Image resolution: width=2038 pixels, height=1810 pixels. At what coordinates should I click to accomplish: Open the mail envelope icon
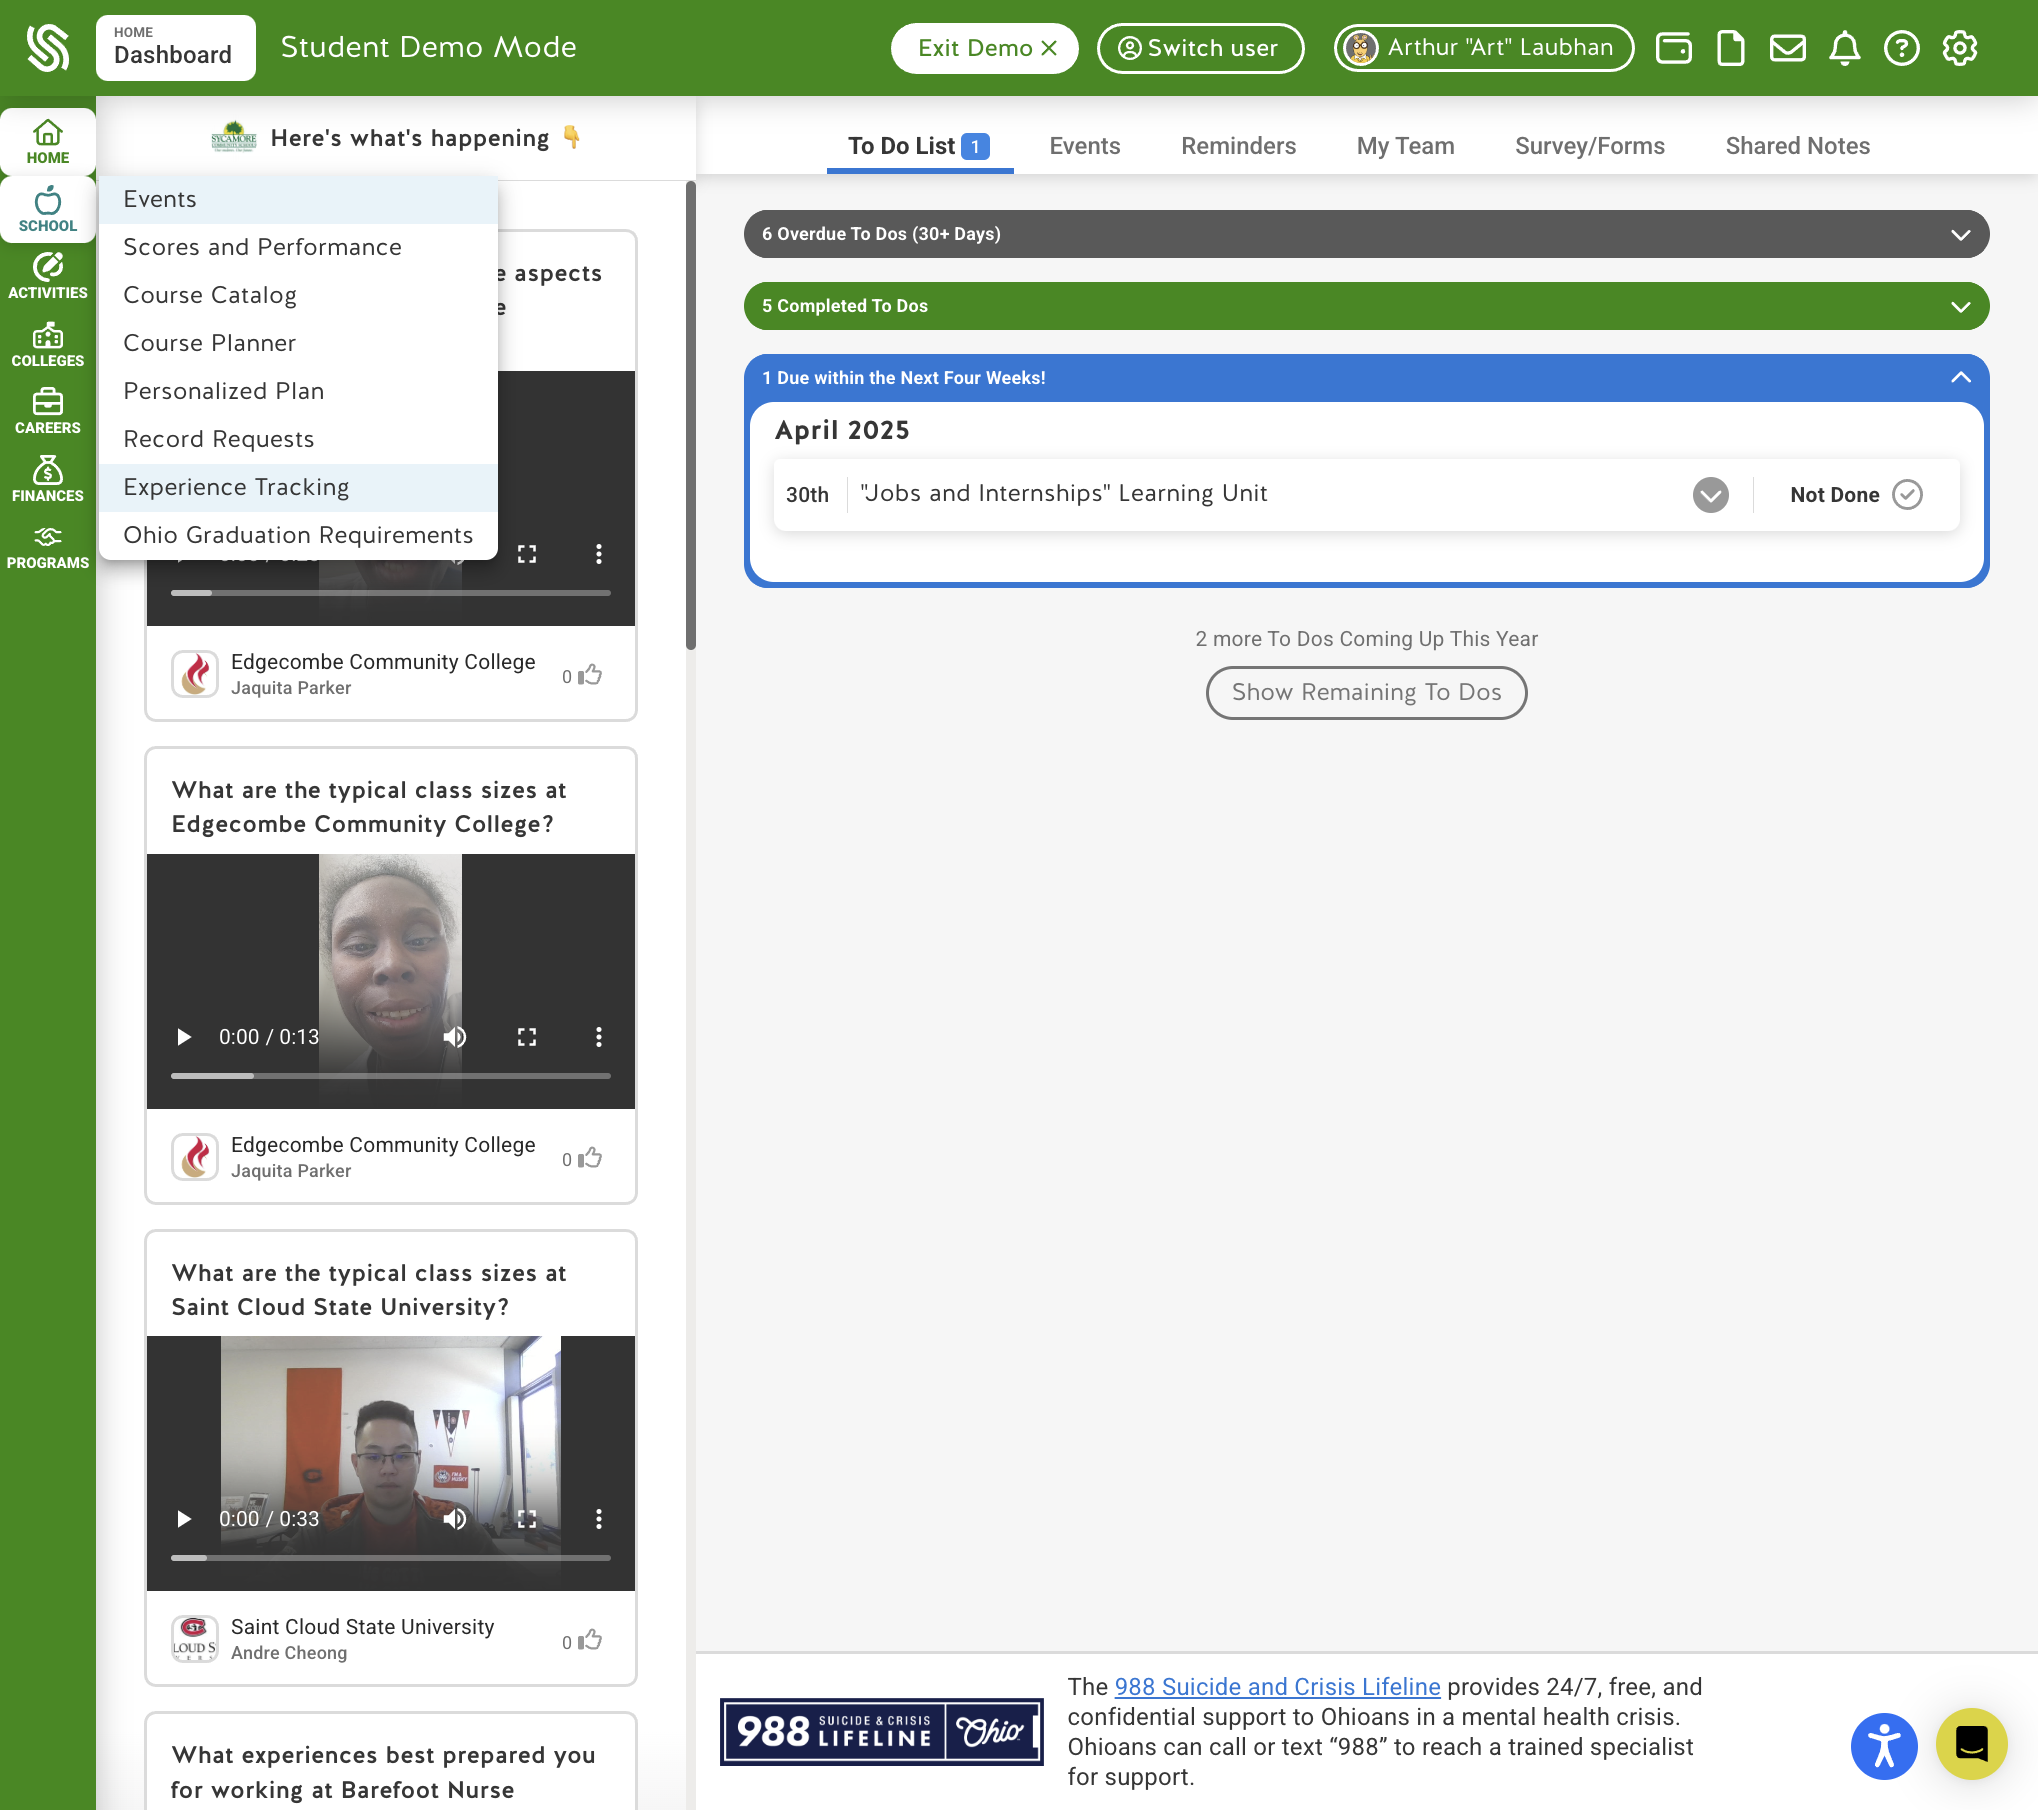click(1788, 48)
